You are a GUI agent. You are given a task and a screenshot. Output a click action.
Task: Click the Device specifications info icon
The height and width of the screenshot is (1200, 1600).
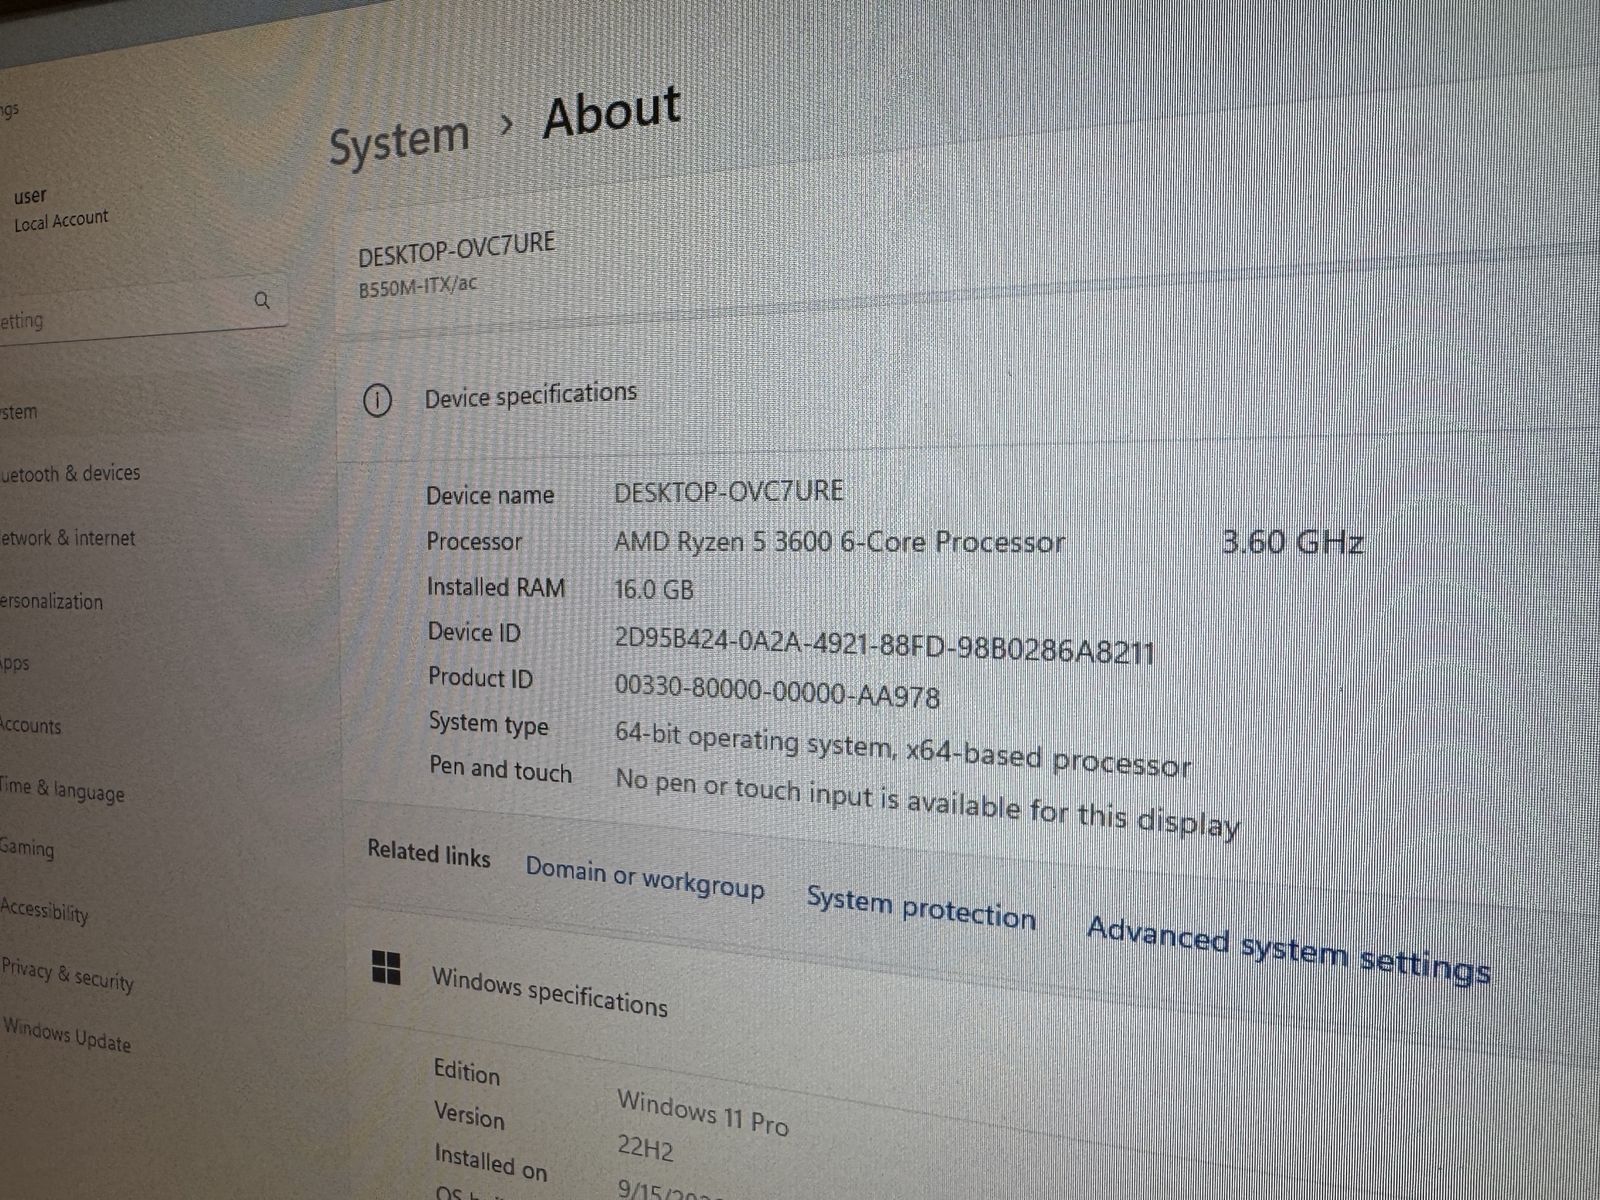[377, 401]
